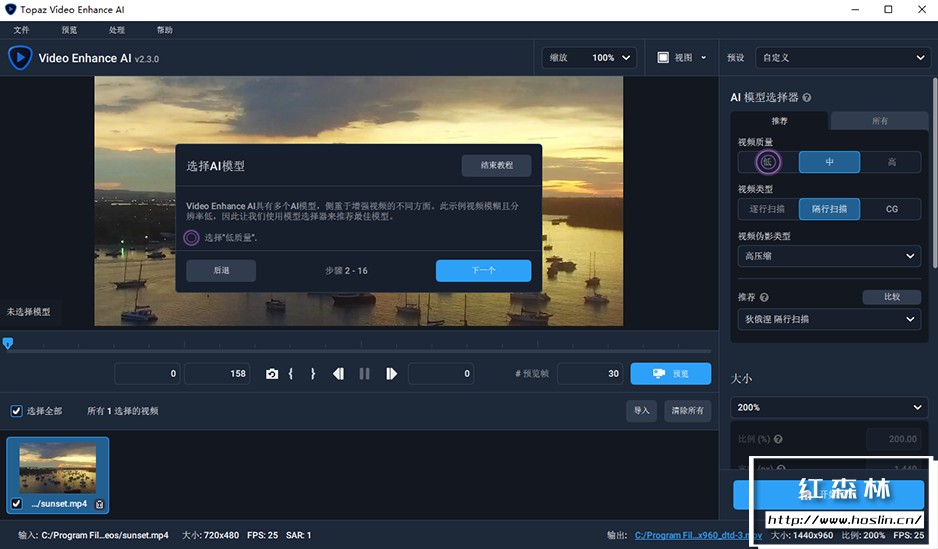Screen dimensions: 938x549
Task: Click the 导入 button
Action: (x=641, y=411)
